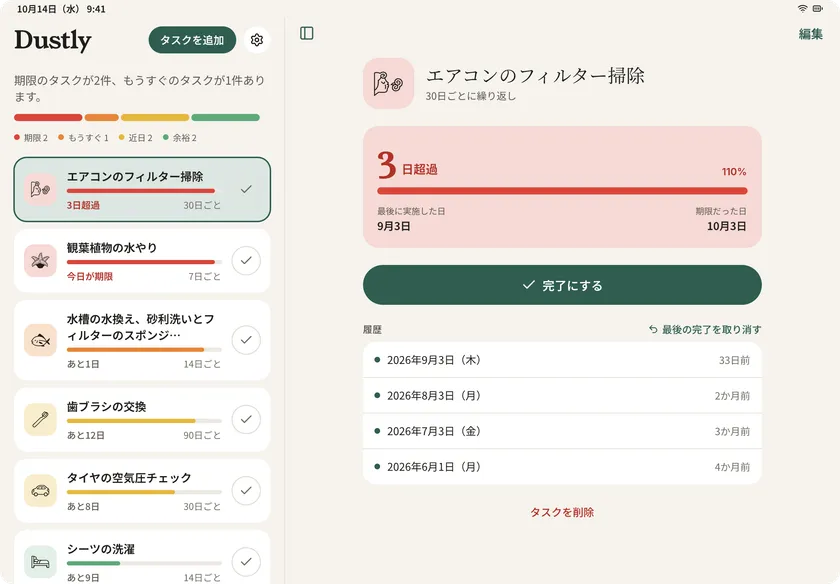This screenshot has width=840, height=584.
Task: Toggle the sidebar panel icon
Action: (306, 33)
